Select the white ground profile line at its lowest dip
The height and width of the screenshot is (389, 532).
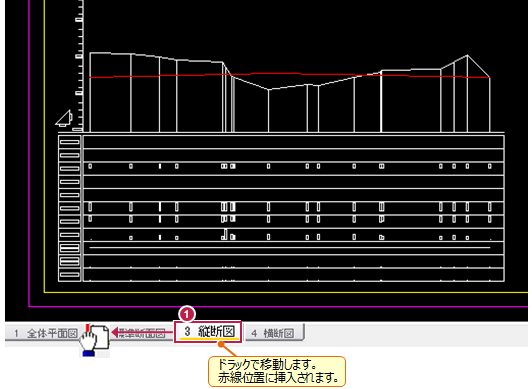point(269,89)
